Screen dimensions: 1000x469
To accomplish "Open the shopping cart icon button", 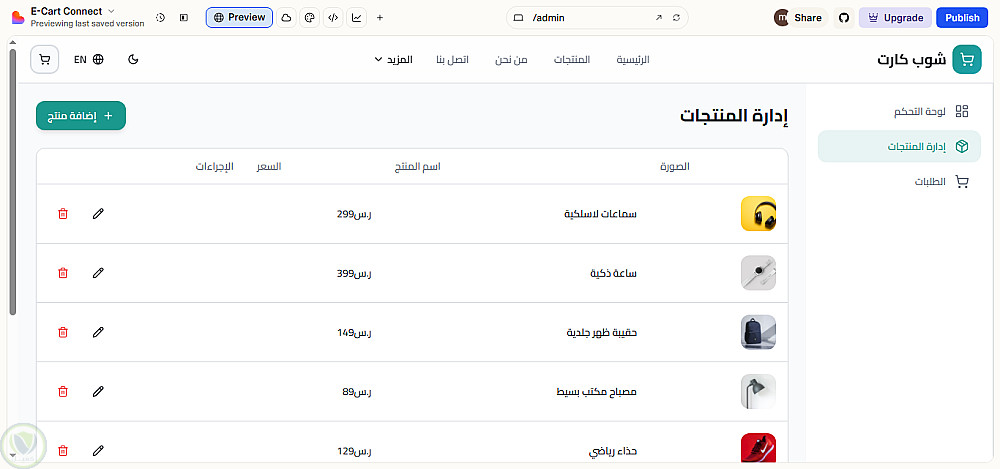I will pyautogui.click(x=44, y=59).
